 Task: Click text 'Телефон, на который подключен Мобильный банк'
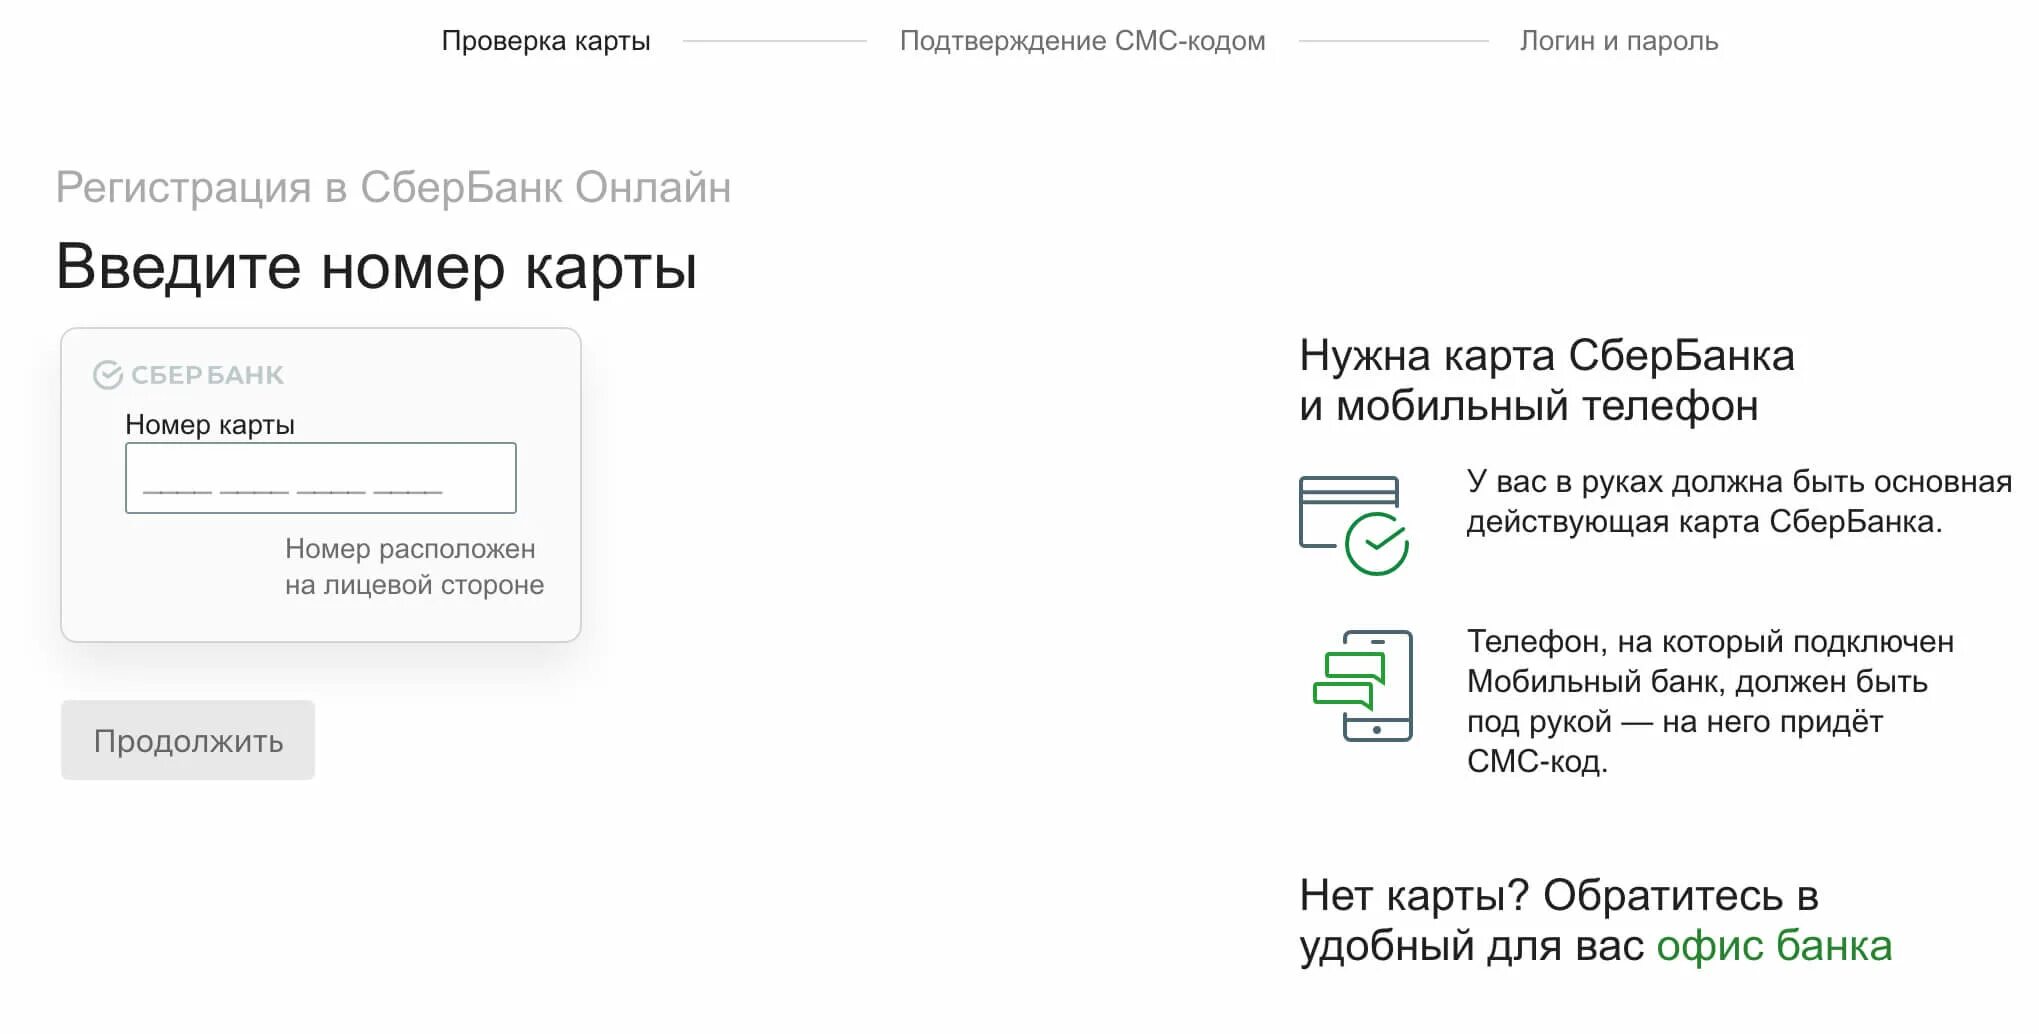tap(1710, 661)
